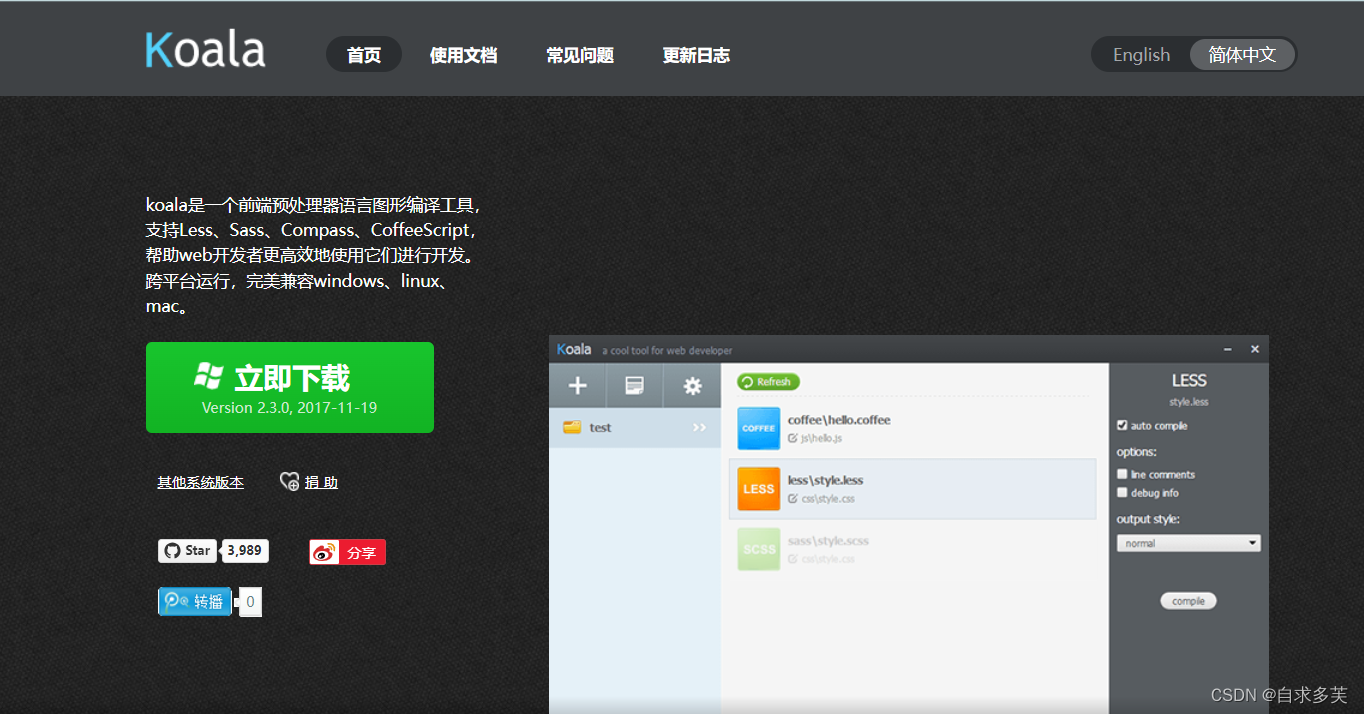Open the output style dropdown
1364x714 pixels.
1188,542
